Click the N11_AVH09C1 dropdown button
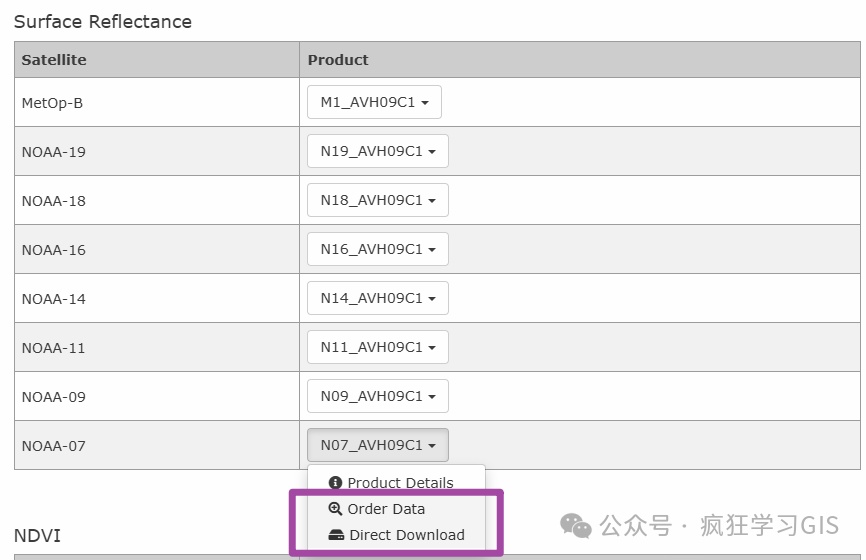The height and width of the screenshot is (560, 866). pos(377,347)
